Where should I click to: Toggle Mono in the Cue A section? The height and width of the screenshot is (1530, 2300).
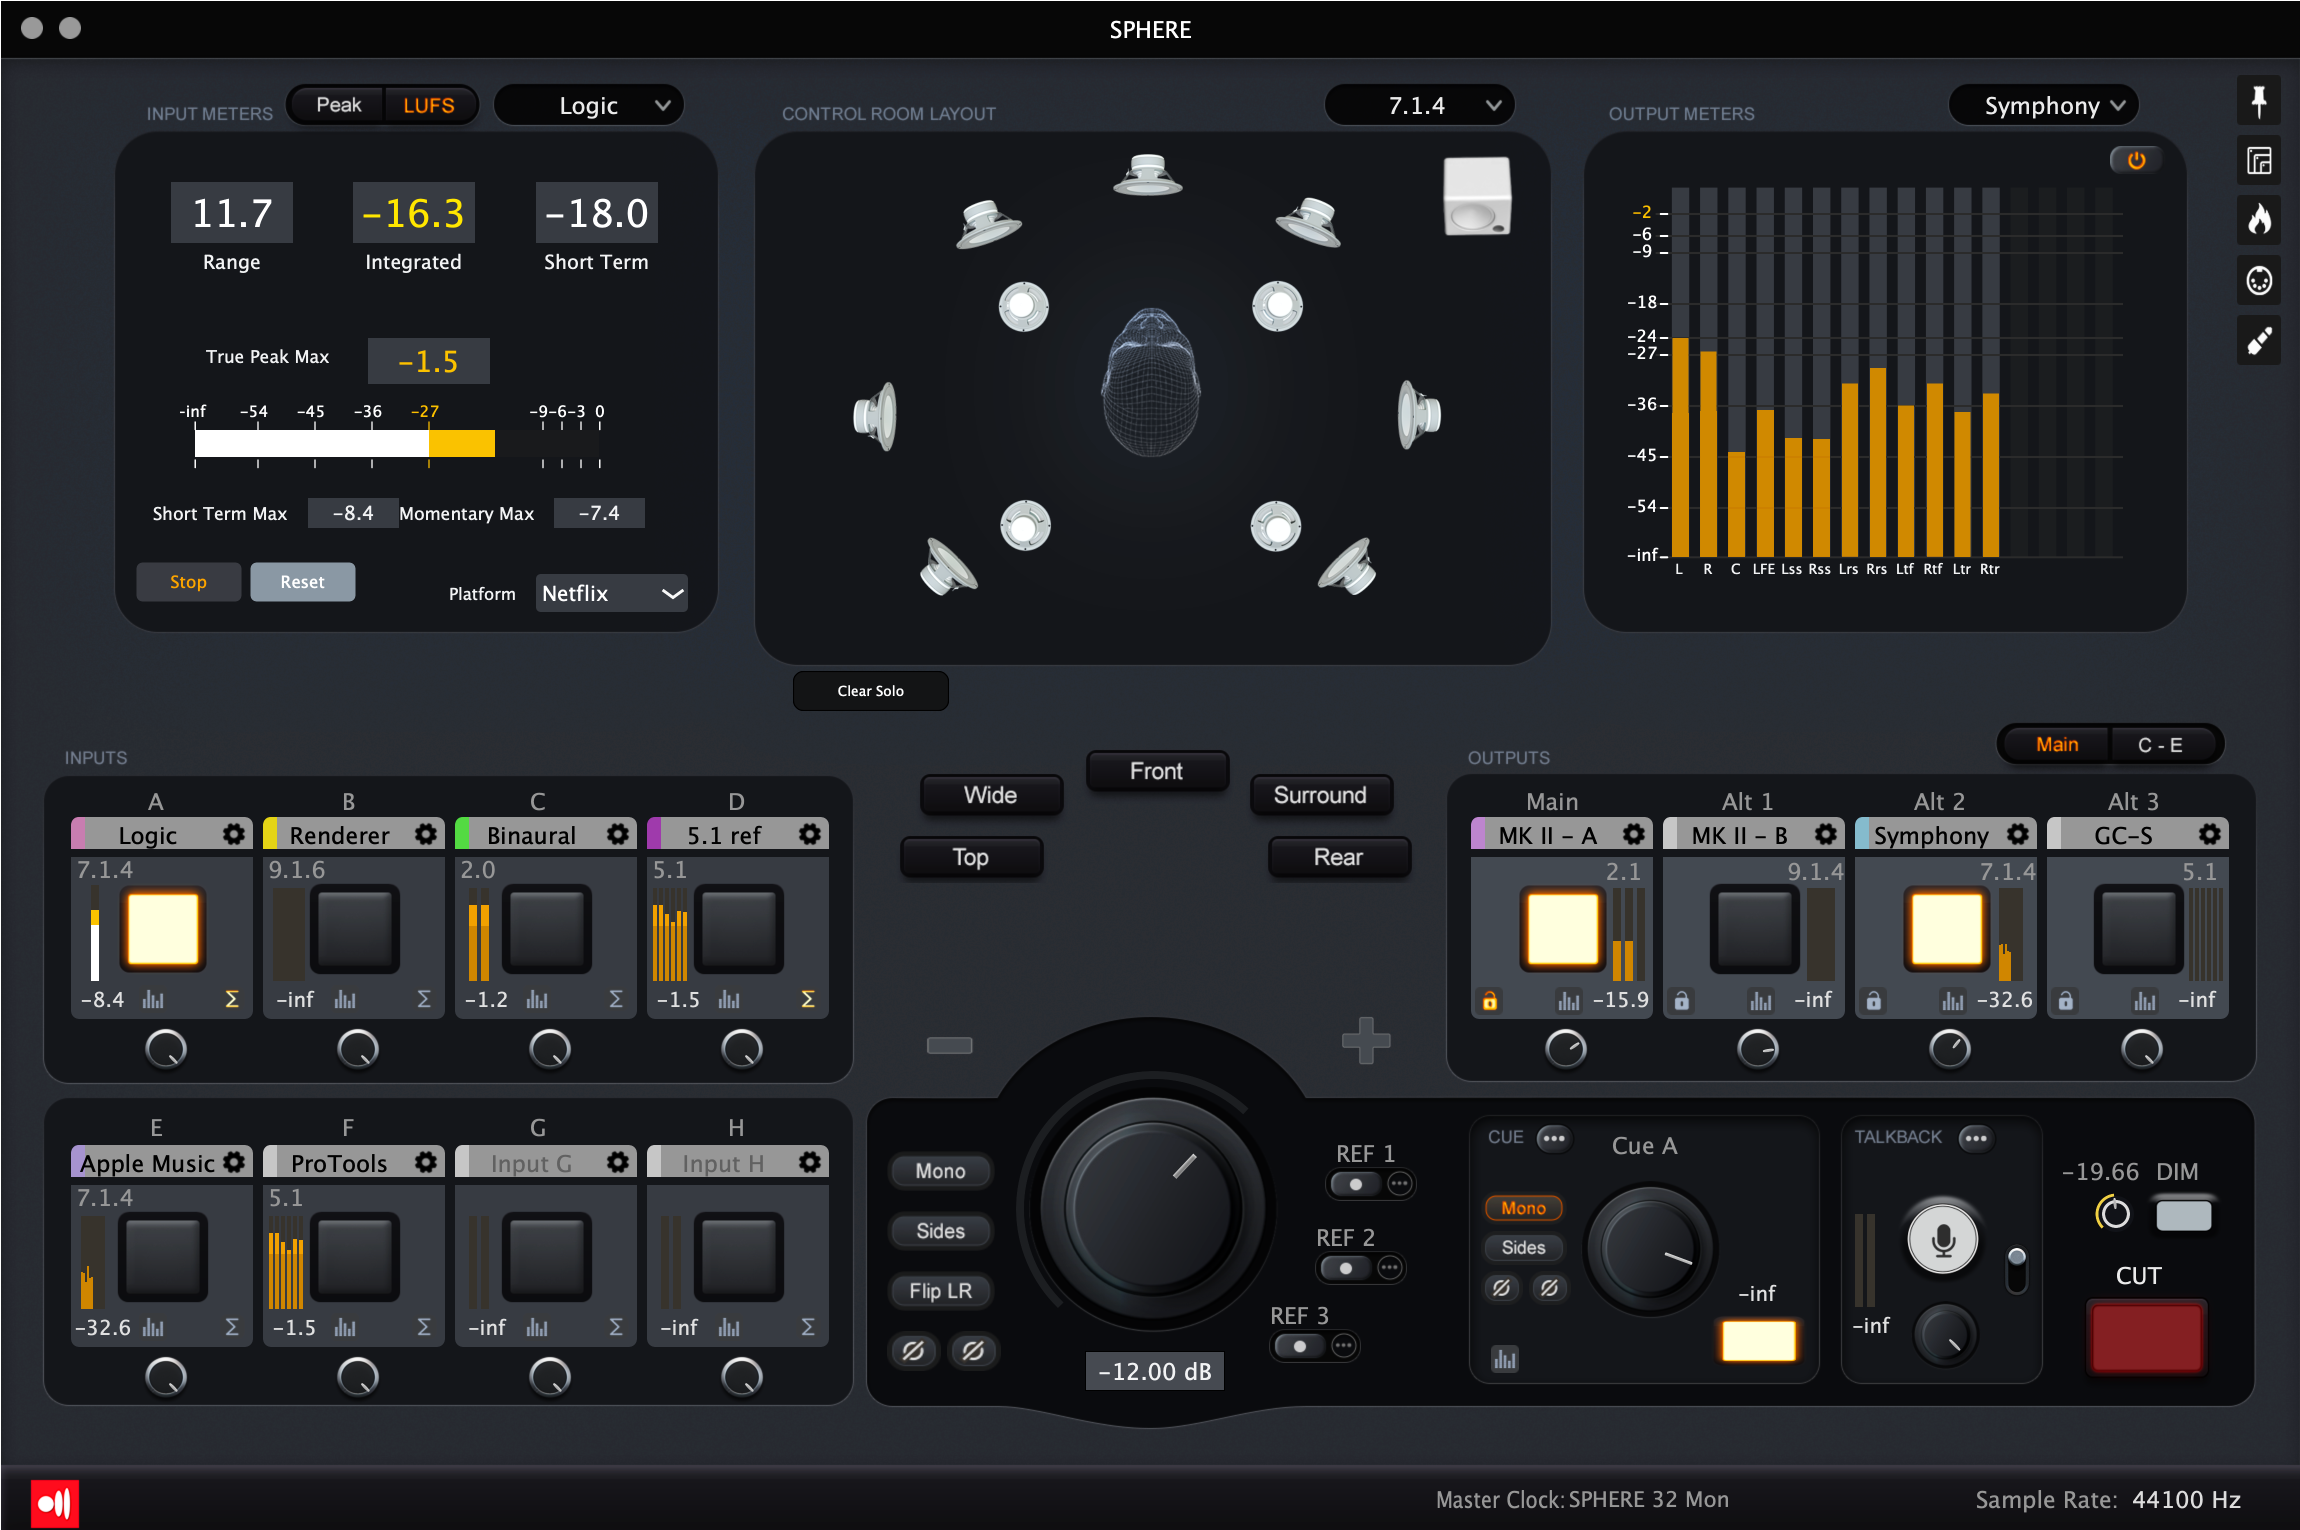pos(1522,1208)
